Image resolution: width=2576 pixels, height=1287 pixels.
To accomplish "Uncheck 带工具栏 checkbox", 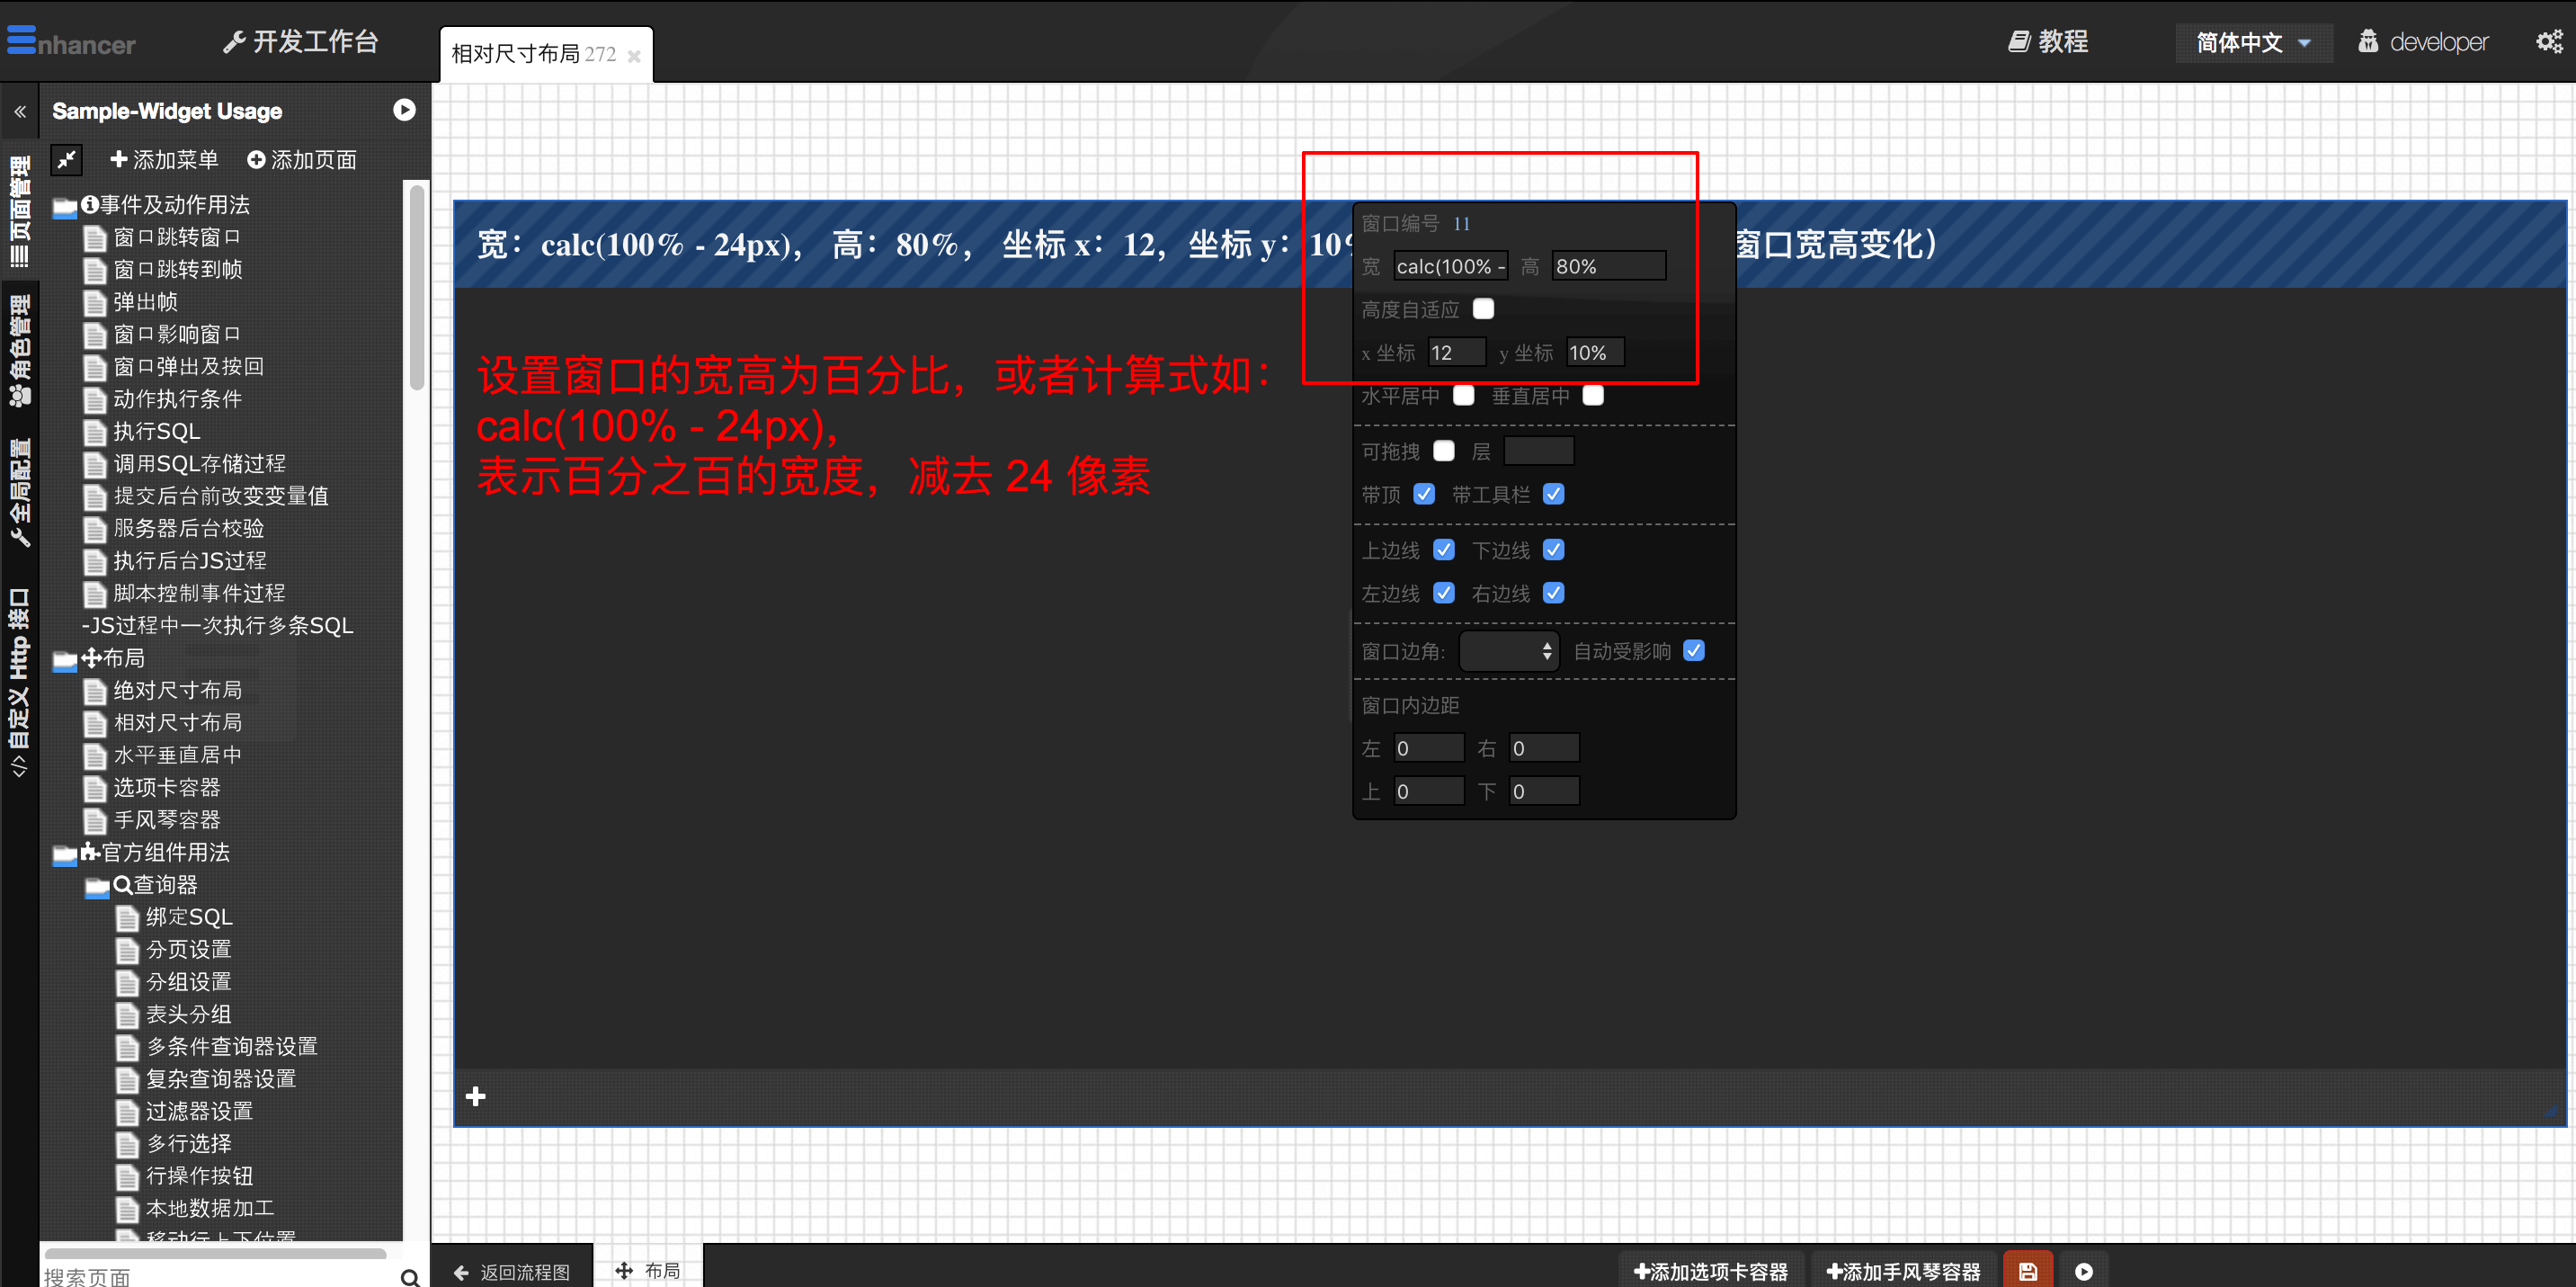I will [1553, 494].
